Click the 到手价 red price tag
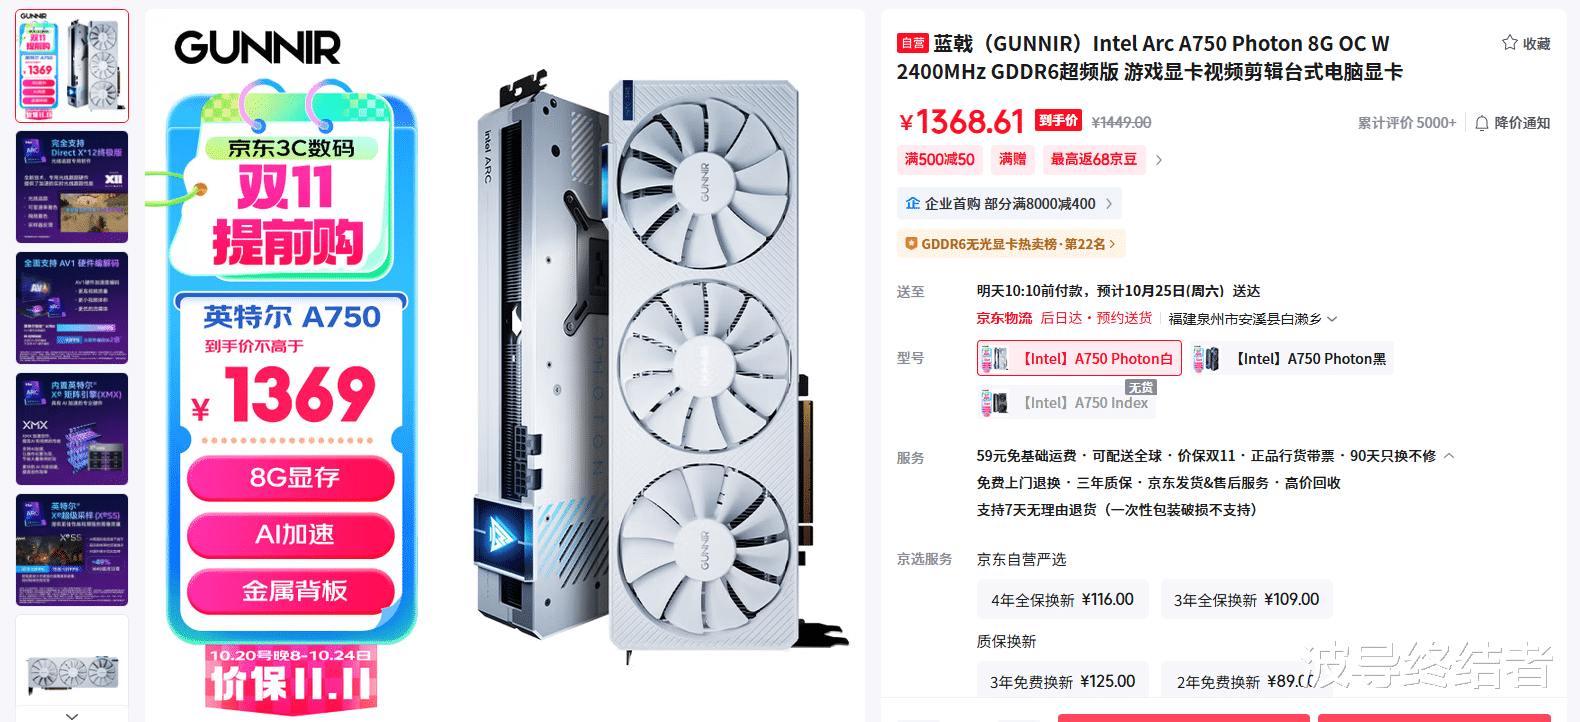This screenshot has width=1580, height=722. pyautogui.click(x=1058, y=121)
